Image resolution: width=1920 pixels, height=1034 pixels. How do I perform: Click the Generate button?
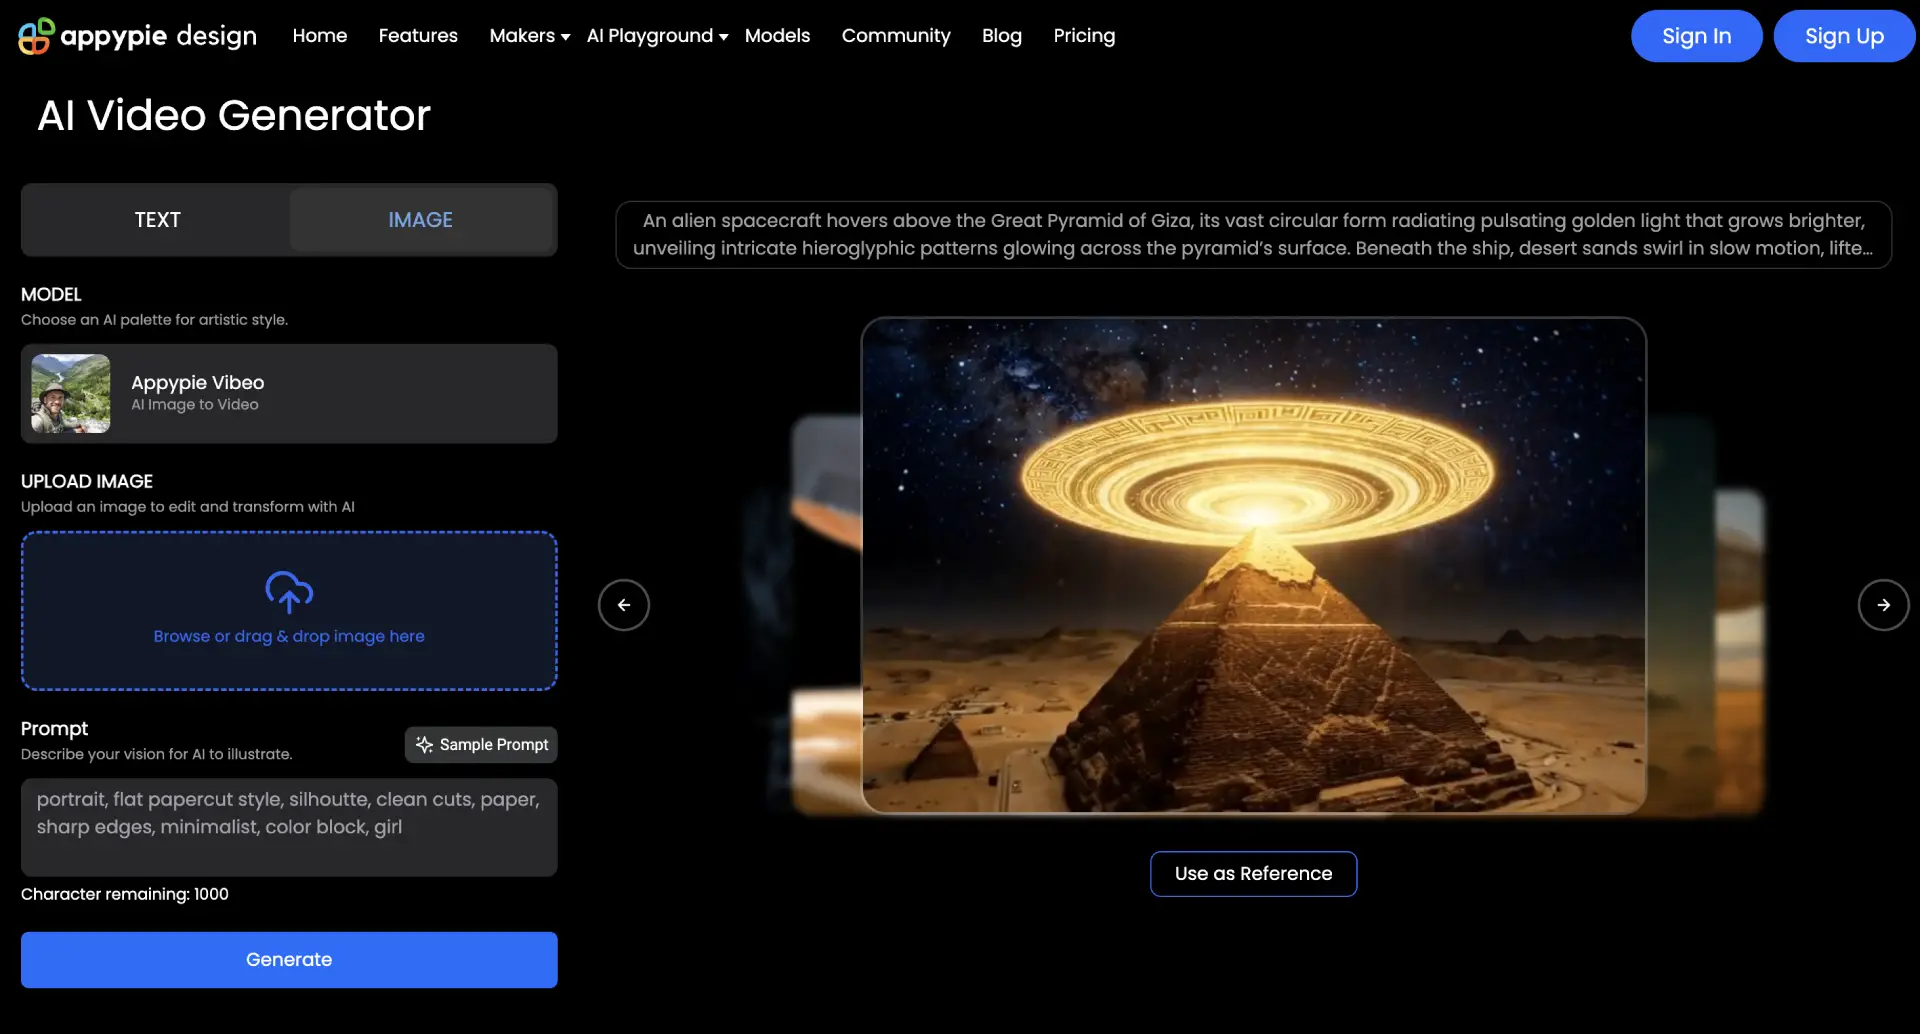288,959
